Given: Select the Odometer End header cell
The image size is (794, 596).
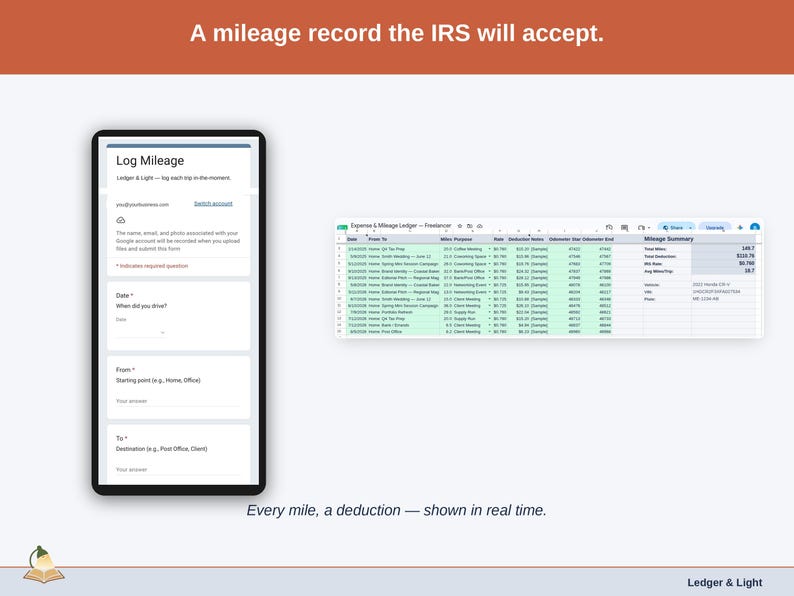Looking at the screenshot, I should [598, 239].
